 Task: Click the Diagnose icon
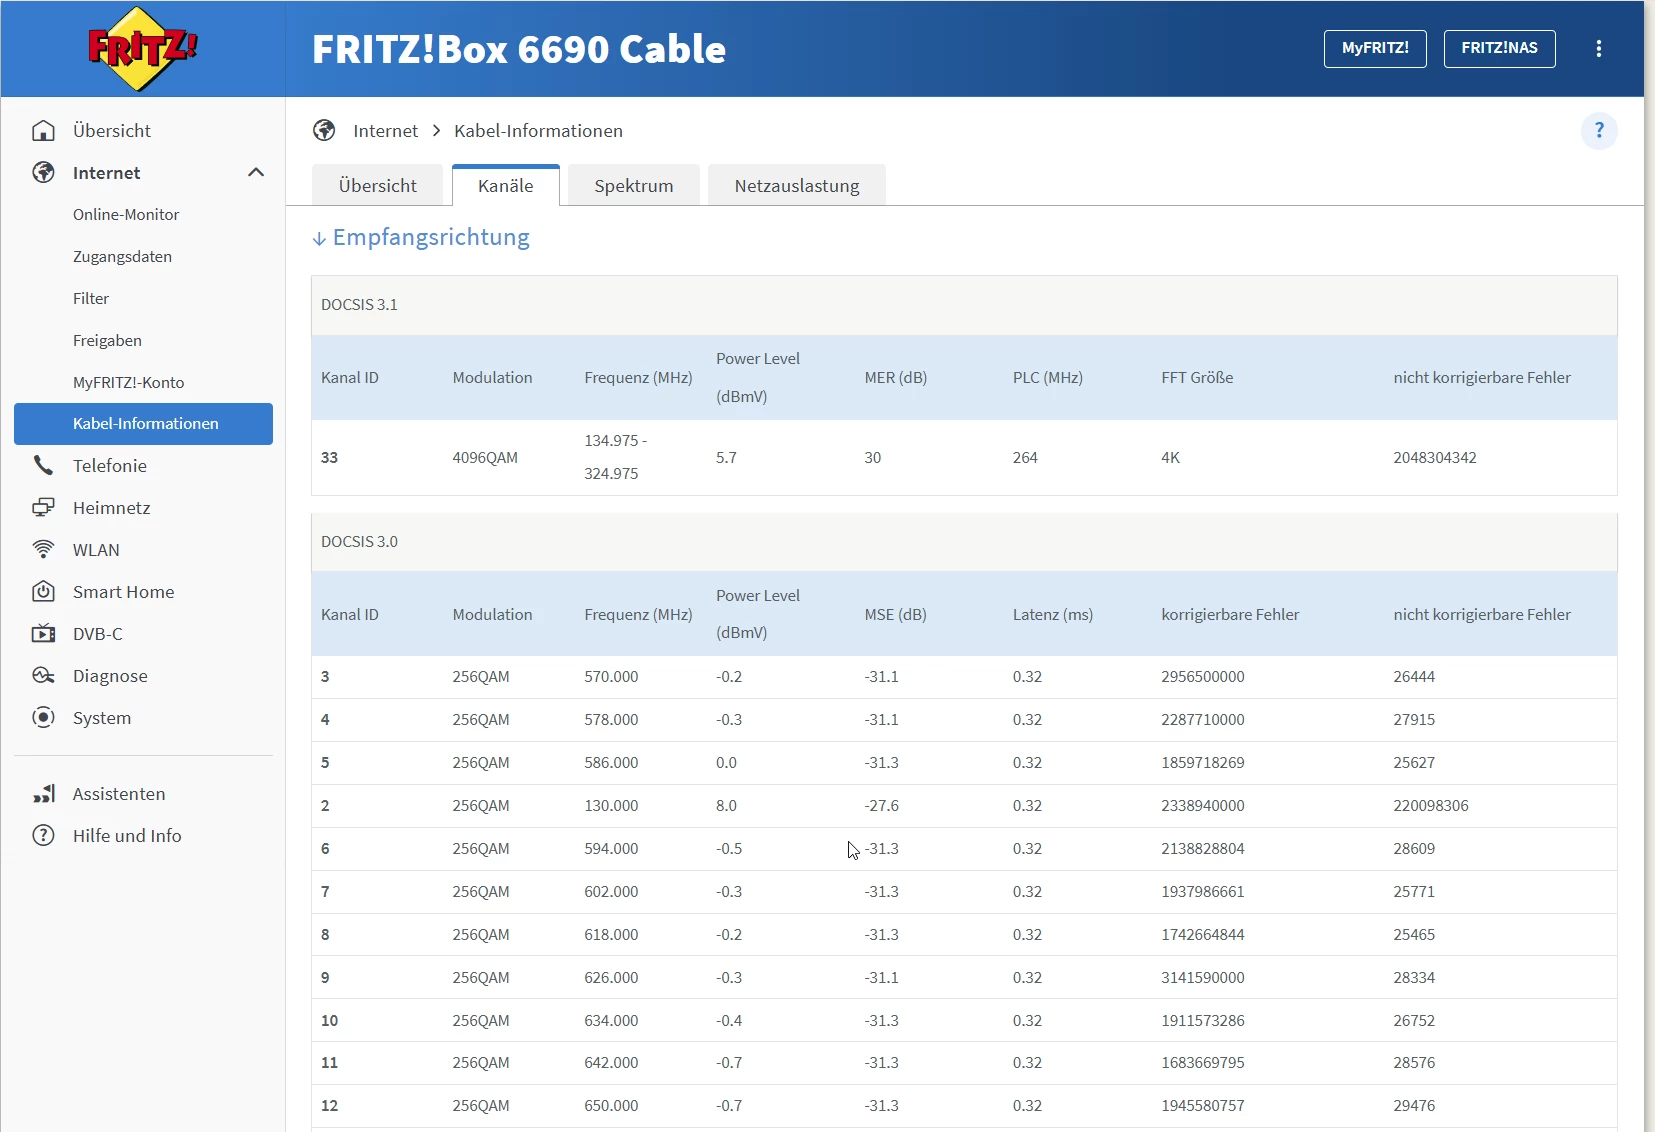coord(43,676)
